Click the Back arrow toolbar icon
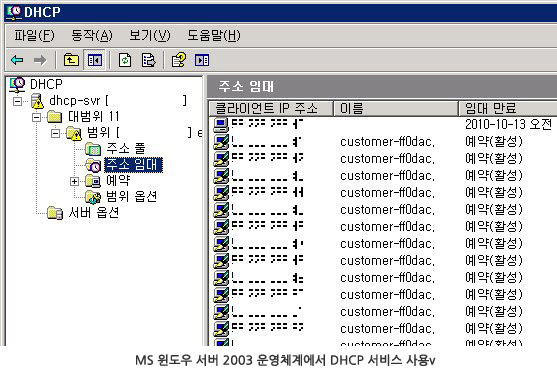Image resolution: width=557 pixels, height=376 pixels. [17, 60]
